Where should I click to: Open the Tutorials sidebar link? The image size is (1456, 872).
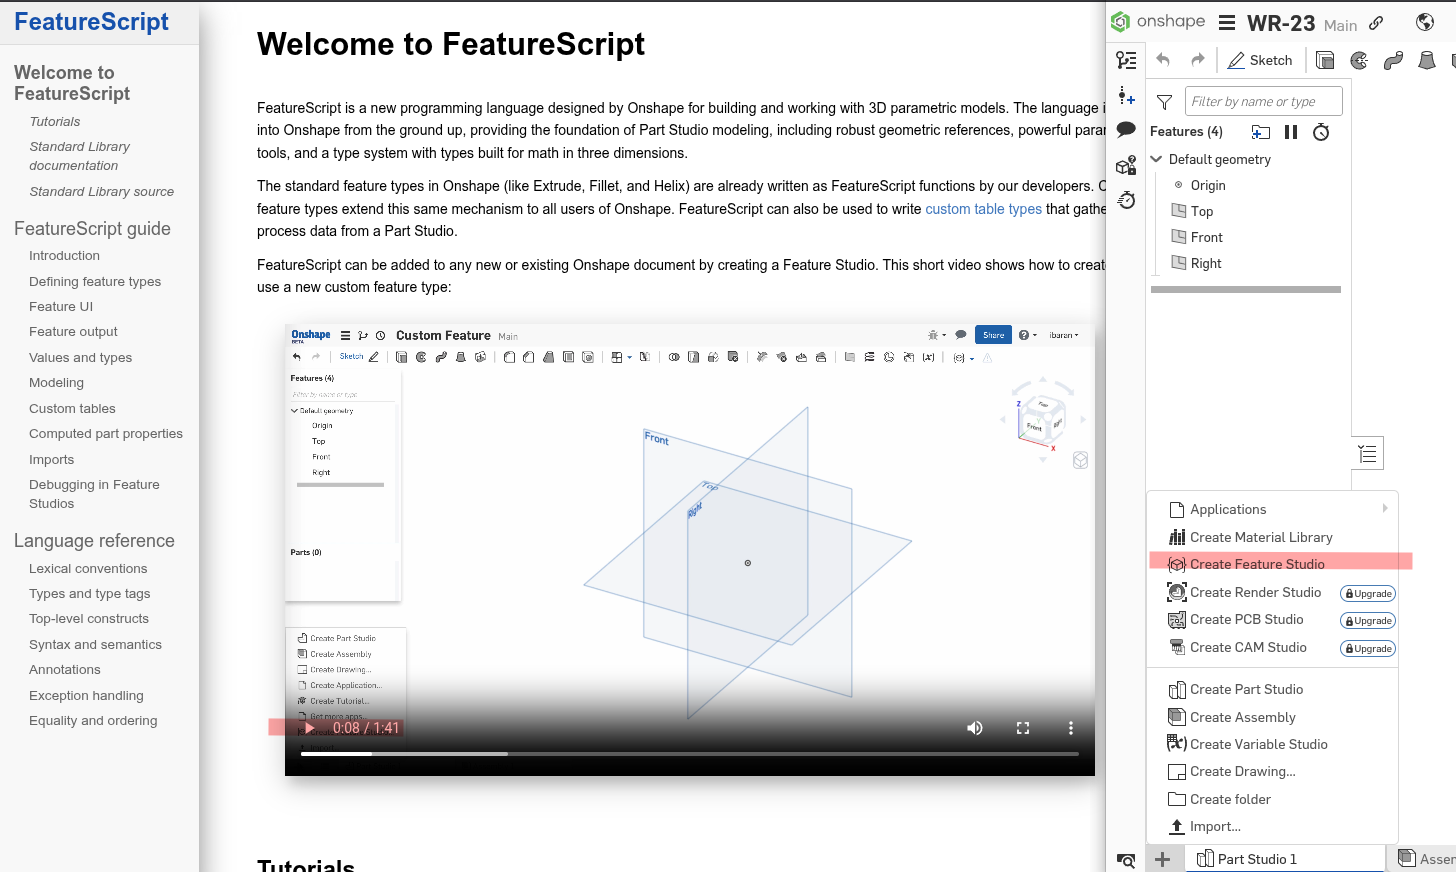(55, 121)
